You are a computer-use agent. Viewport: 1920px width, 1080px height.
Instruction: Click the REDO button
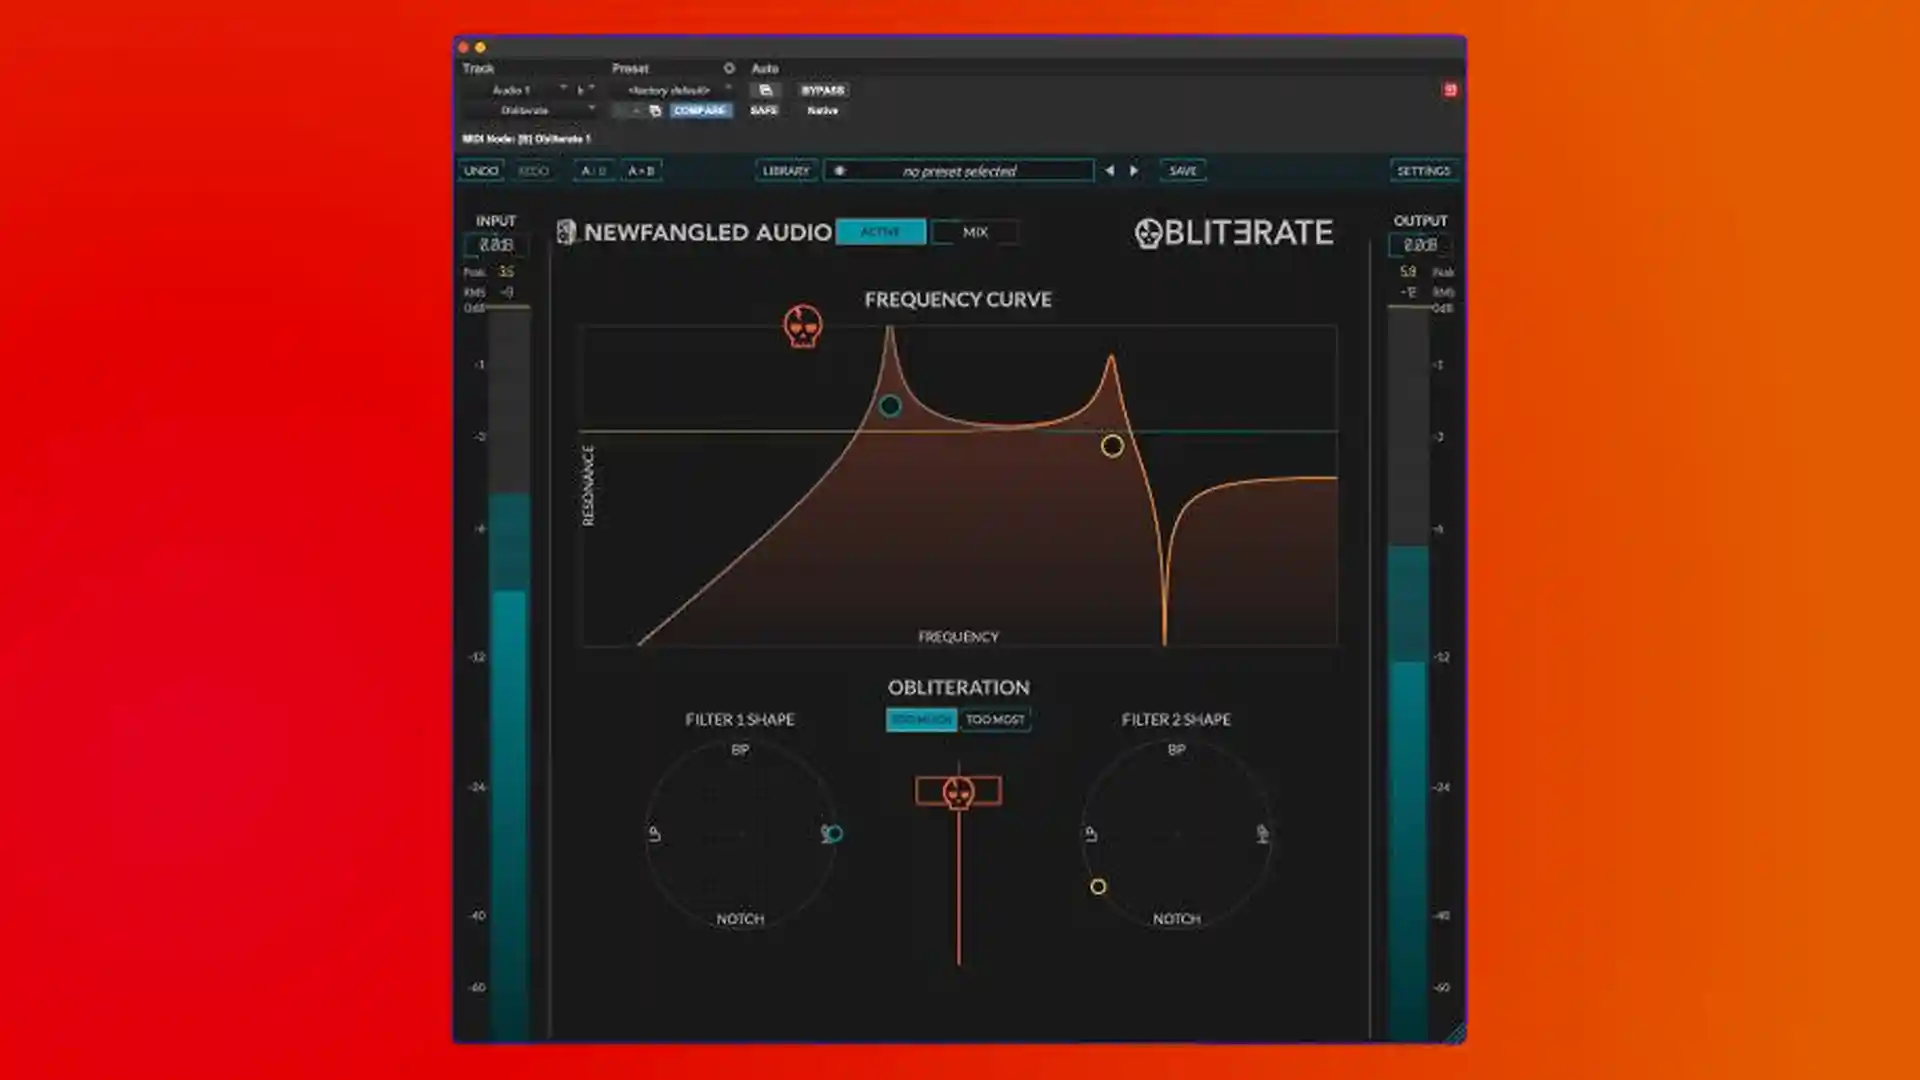[x=533, y=171]
